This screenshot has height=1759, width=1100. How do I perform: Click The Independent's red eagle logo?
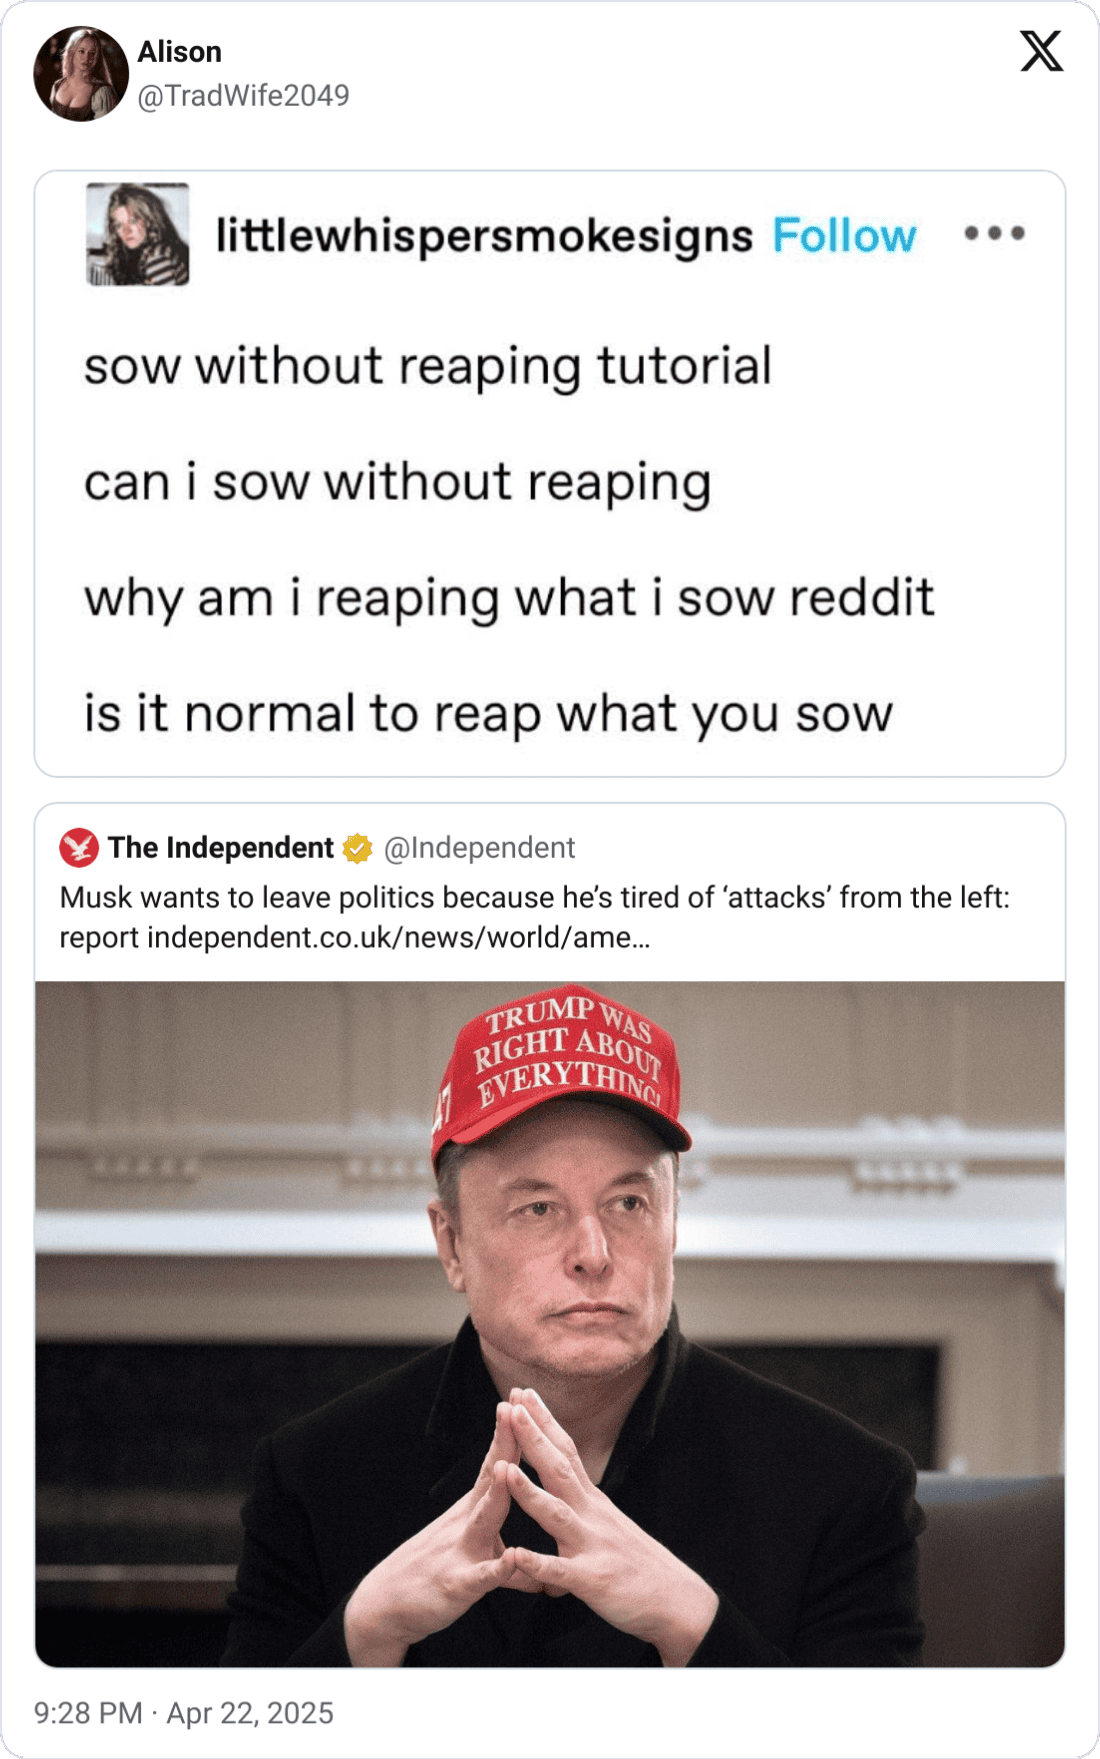79,848
